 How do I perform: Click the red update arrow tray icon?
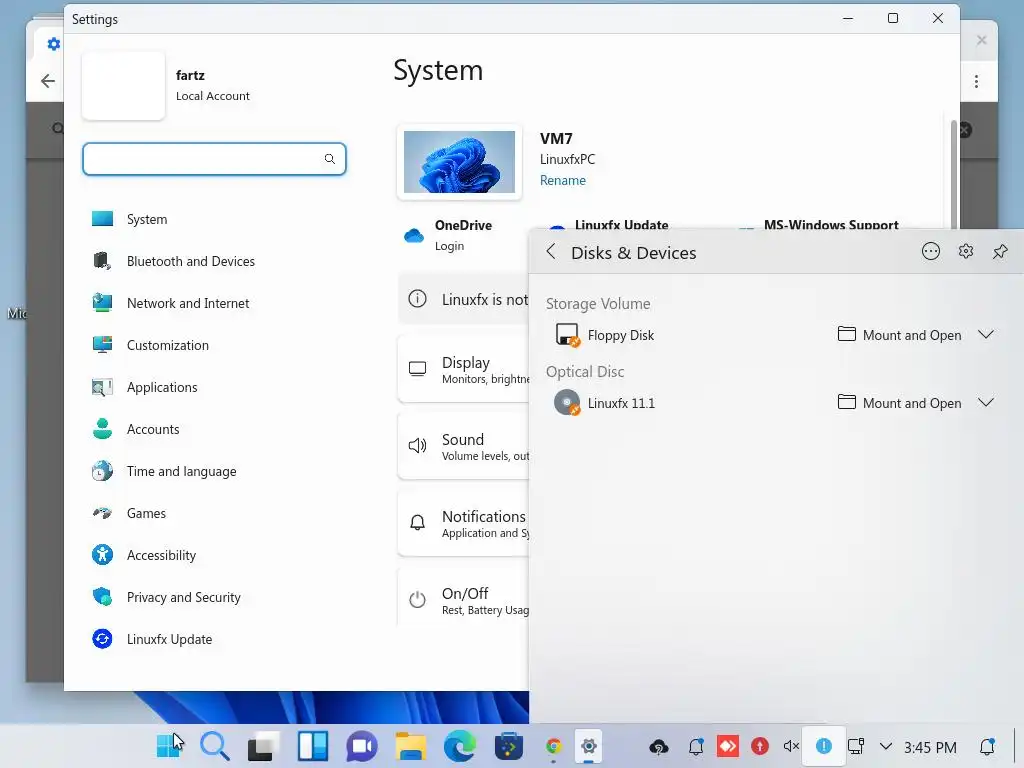760,746
